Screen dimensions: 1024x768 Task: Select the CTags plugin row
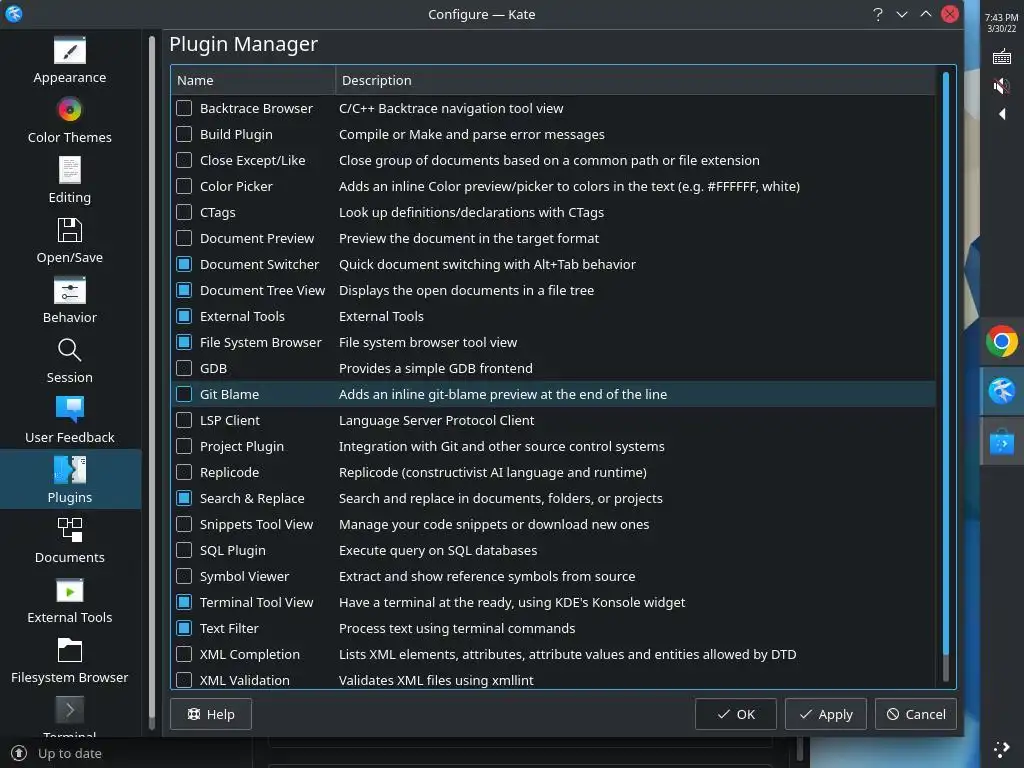pos(553,212)
